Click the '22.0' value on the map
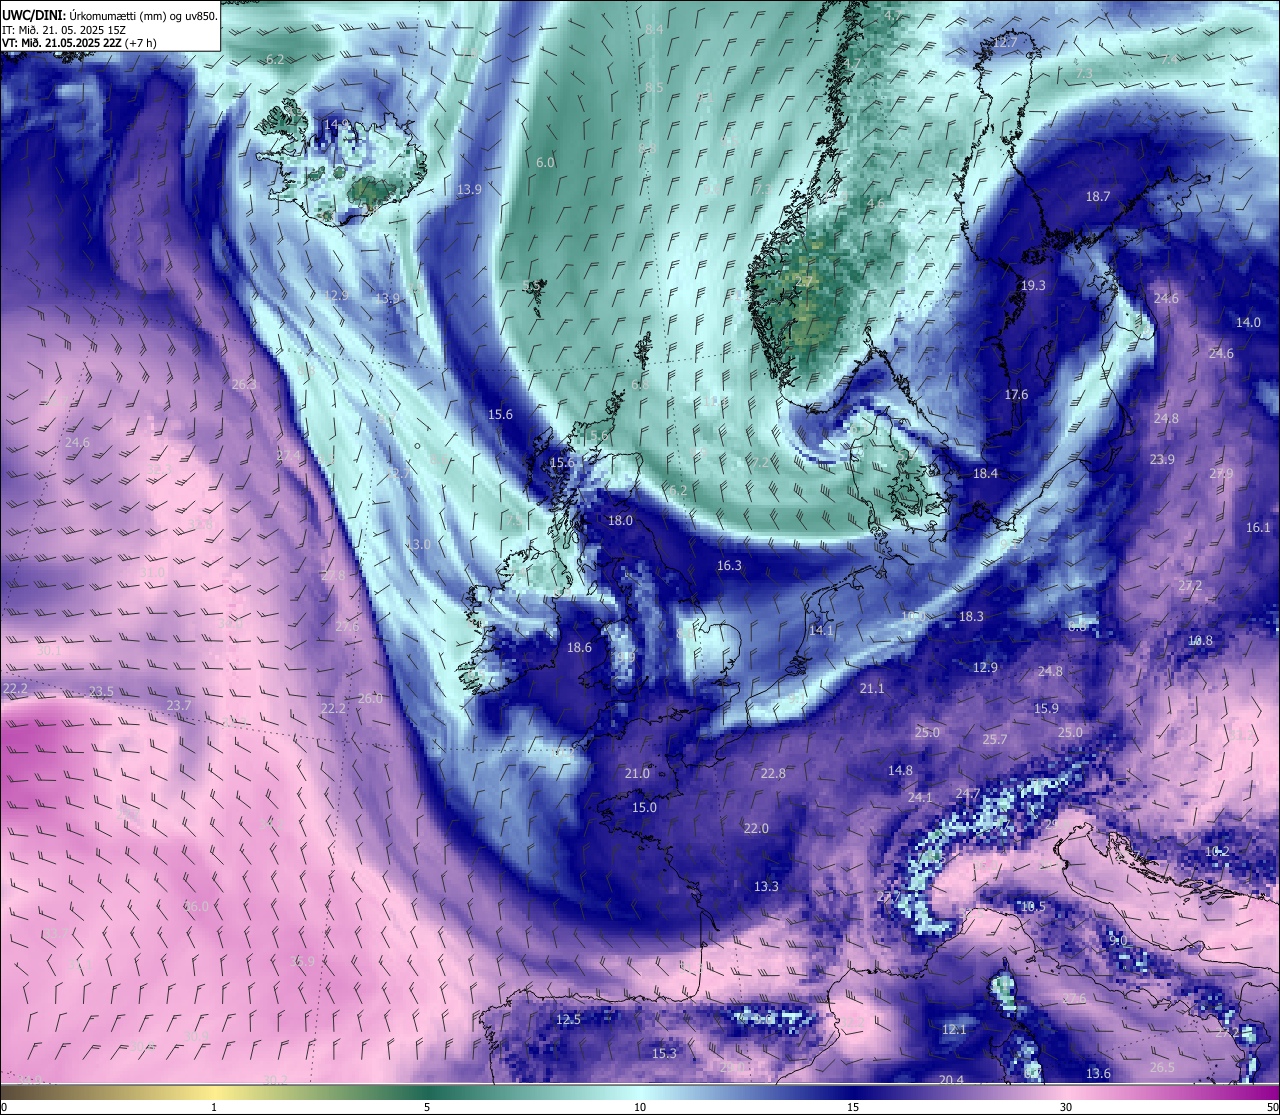Screen dimensions: 1280x1115 (x=756, y=828)
